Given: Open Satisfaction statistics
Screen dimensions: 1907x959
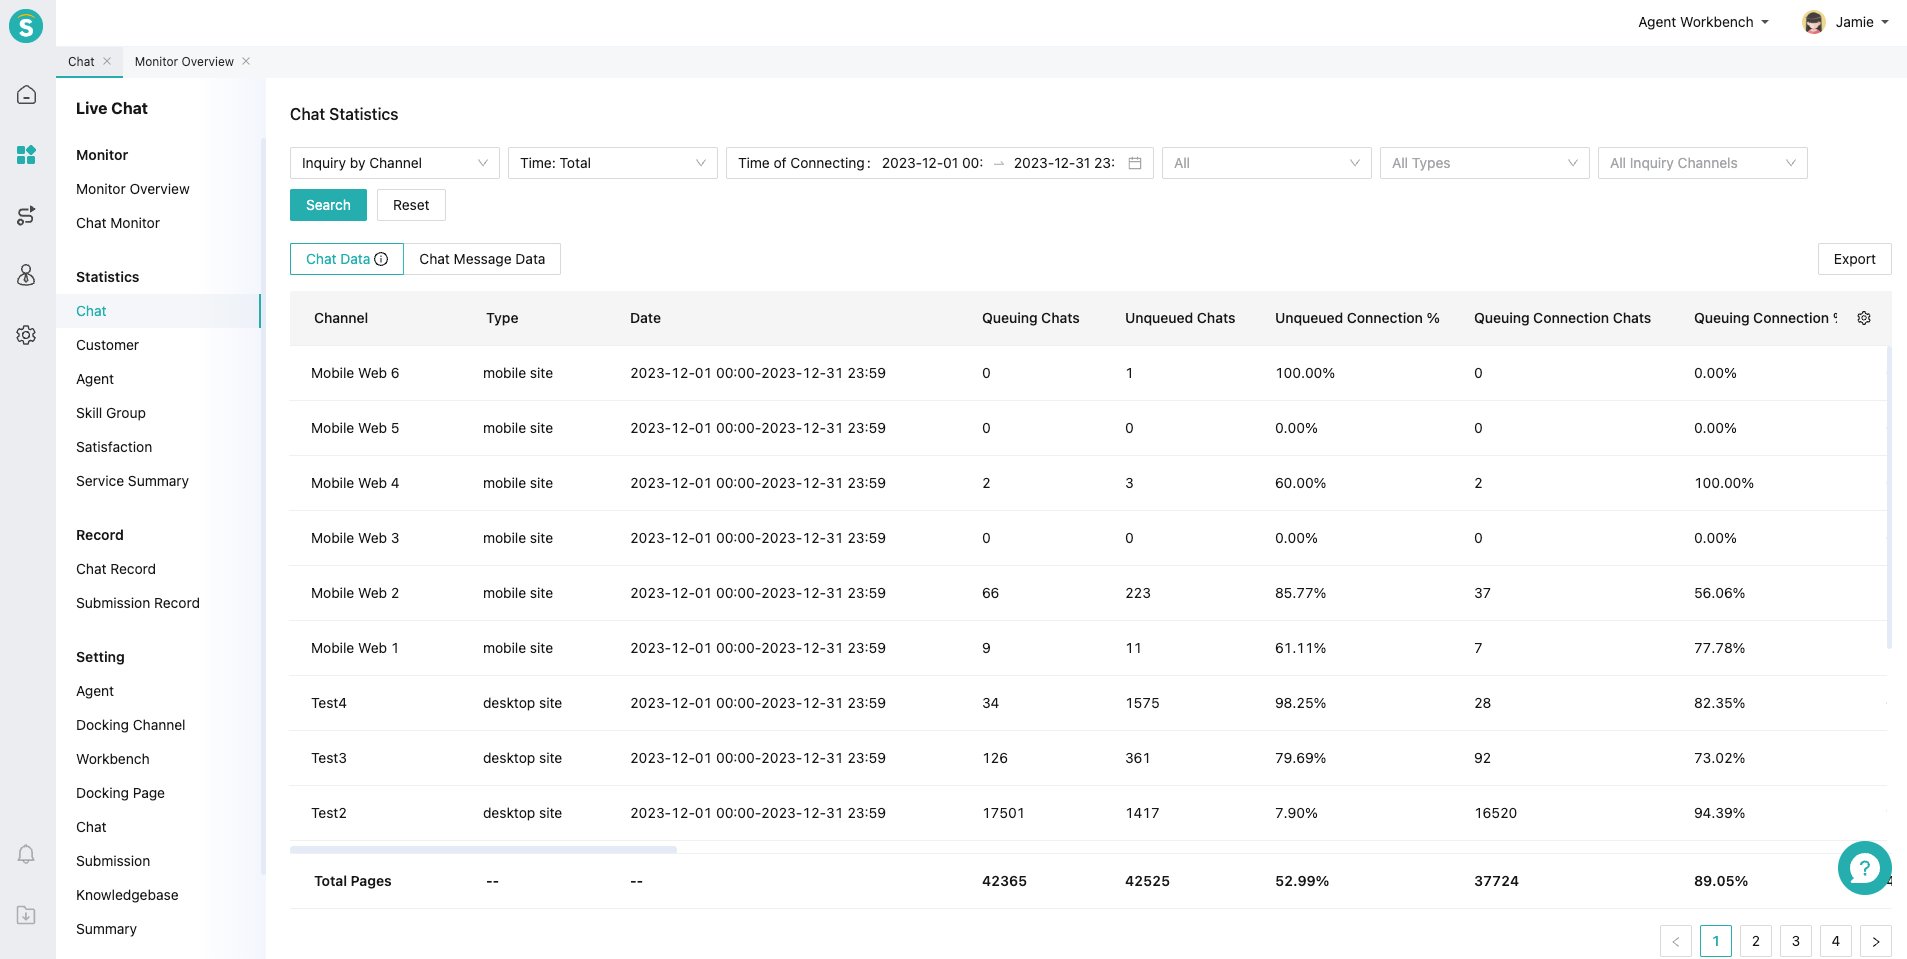Looking at the screenshot, I should coord(114,447).
